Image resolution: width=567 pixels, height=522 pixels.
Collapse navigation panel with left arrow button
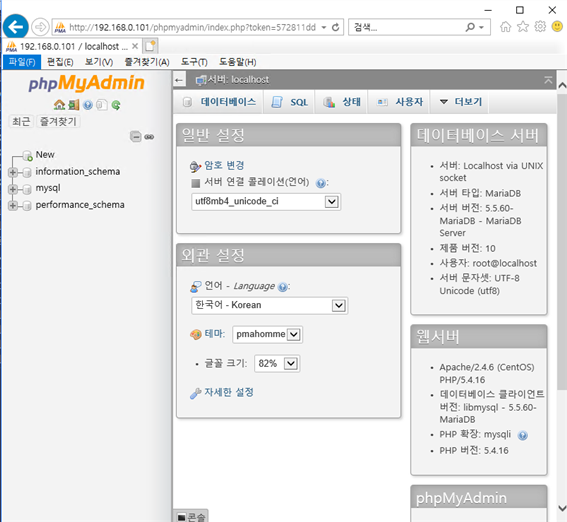point(179,80)
